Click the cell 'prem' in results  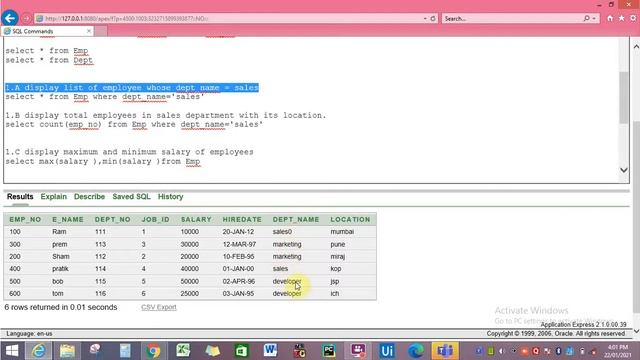(60, 244)
